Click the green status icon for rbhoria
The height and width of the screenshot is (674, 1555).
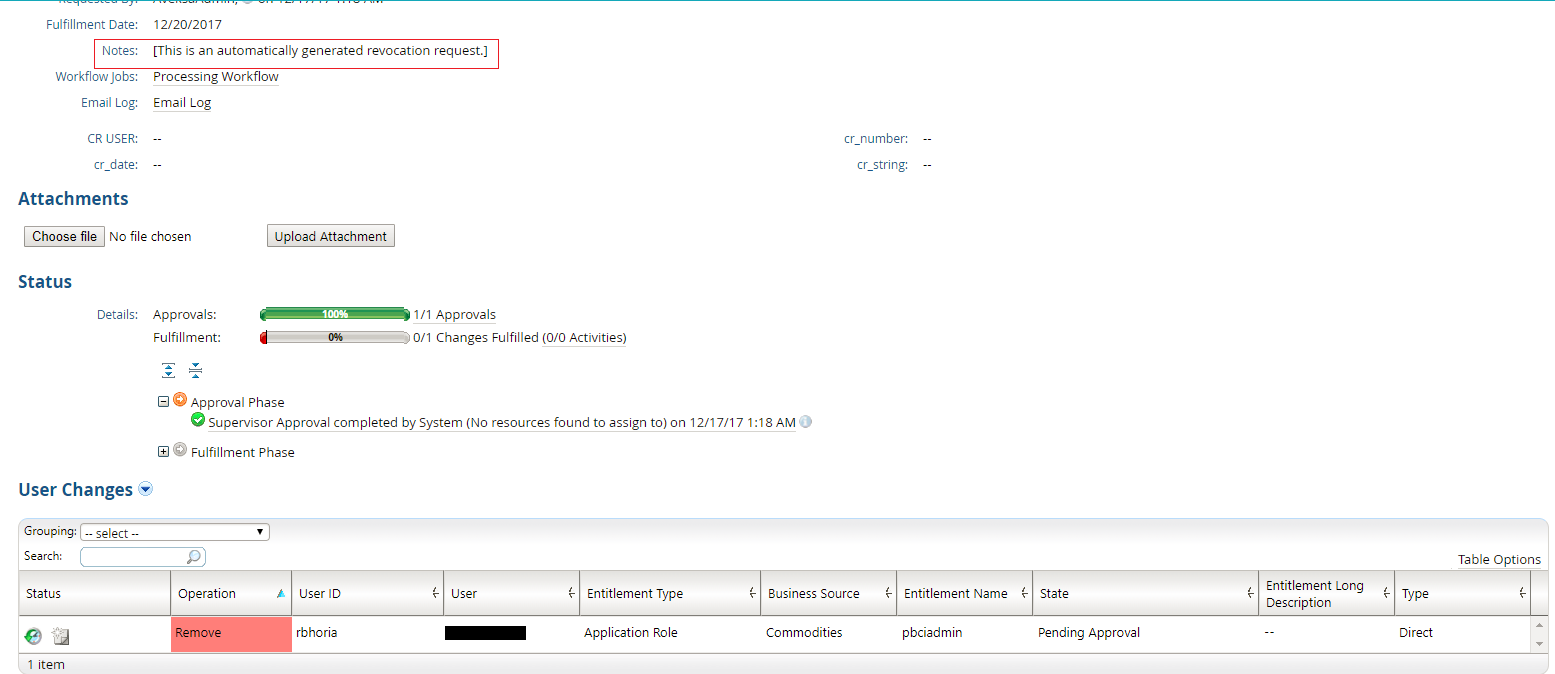(x=34, y=635)
